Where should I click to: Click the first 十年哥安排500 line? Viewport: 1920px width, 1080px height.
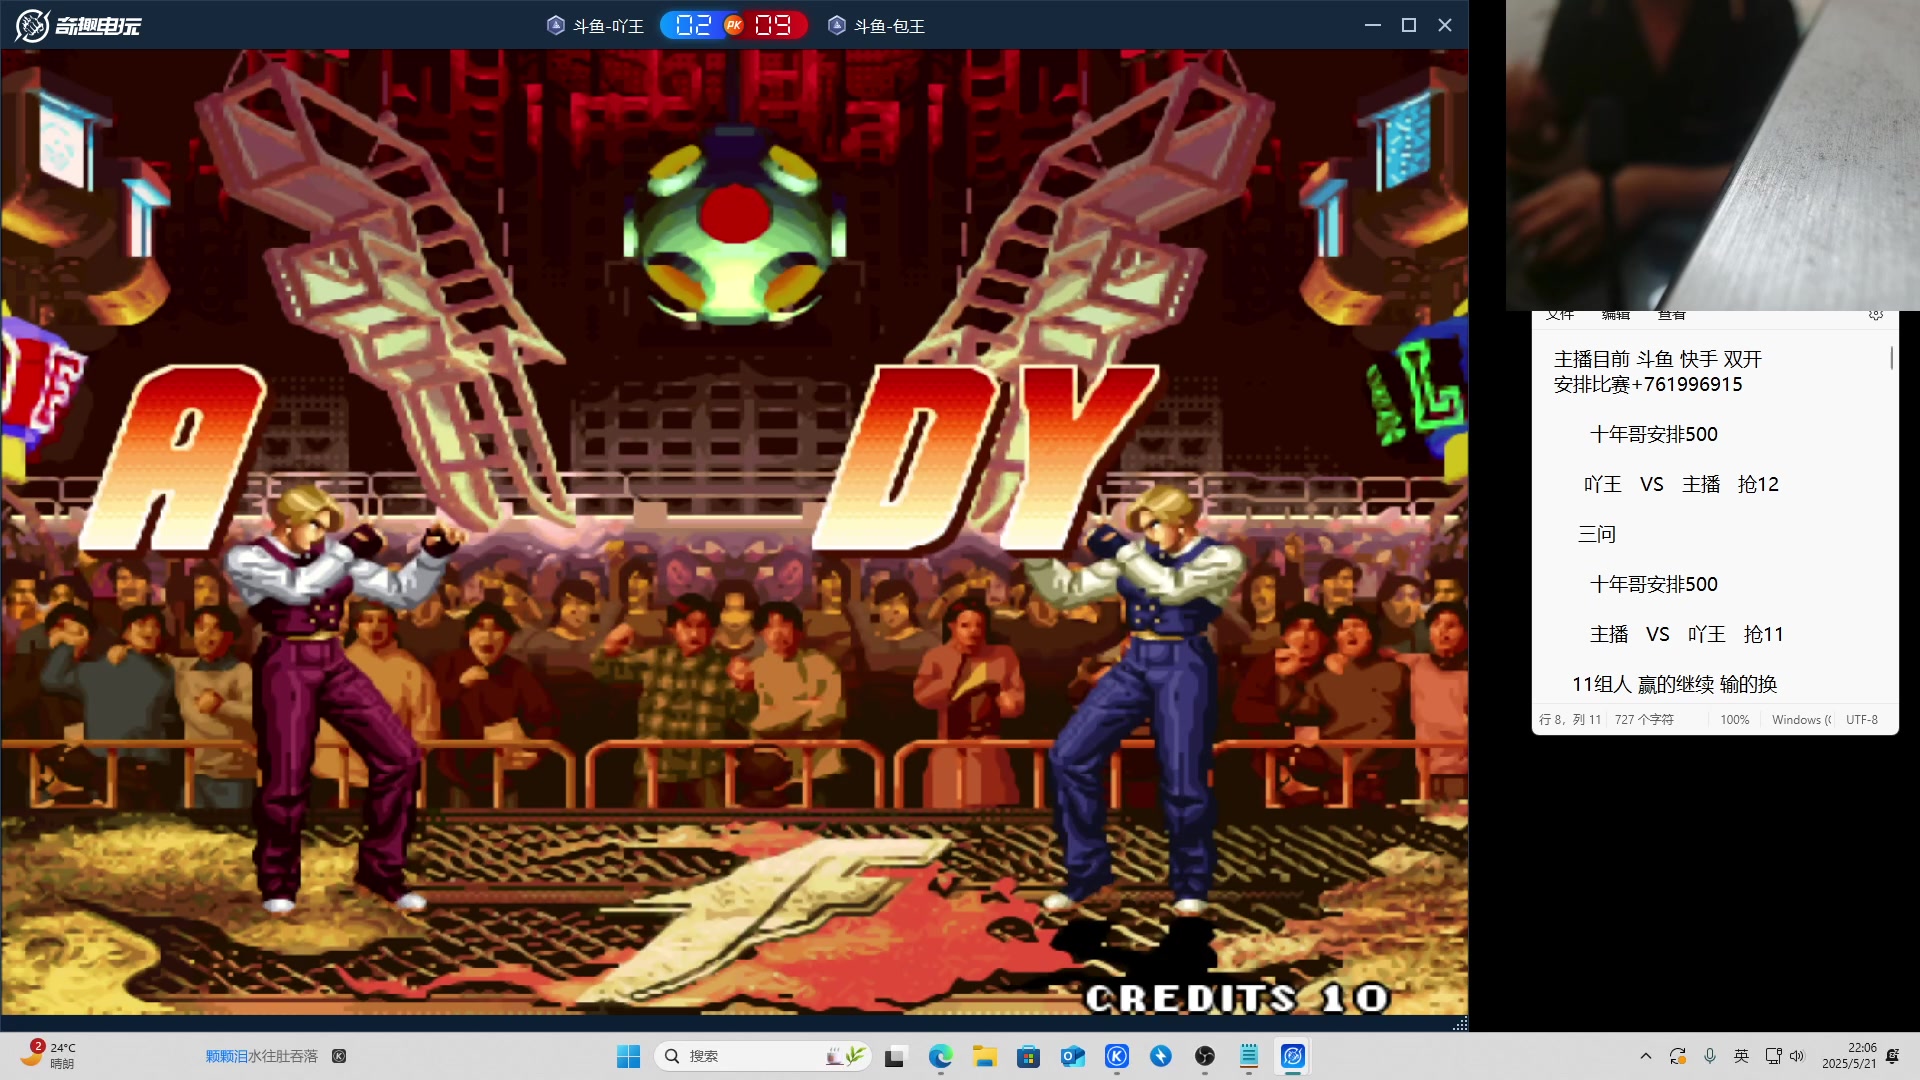pyautogui.click(x=1653, y=434)
